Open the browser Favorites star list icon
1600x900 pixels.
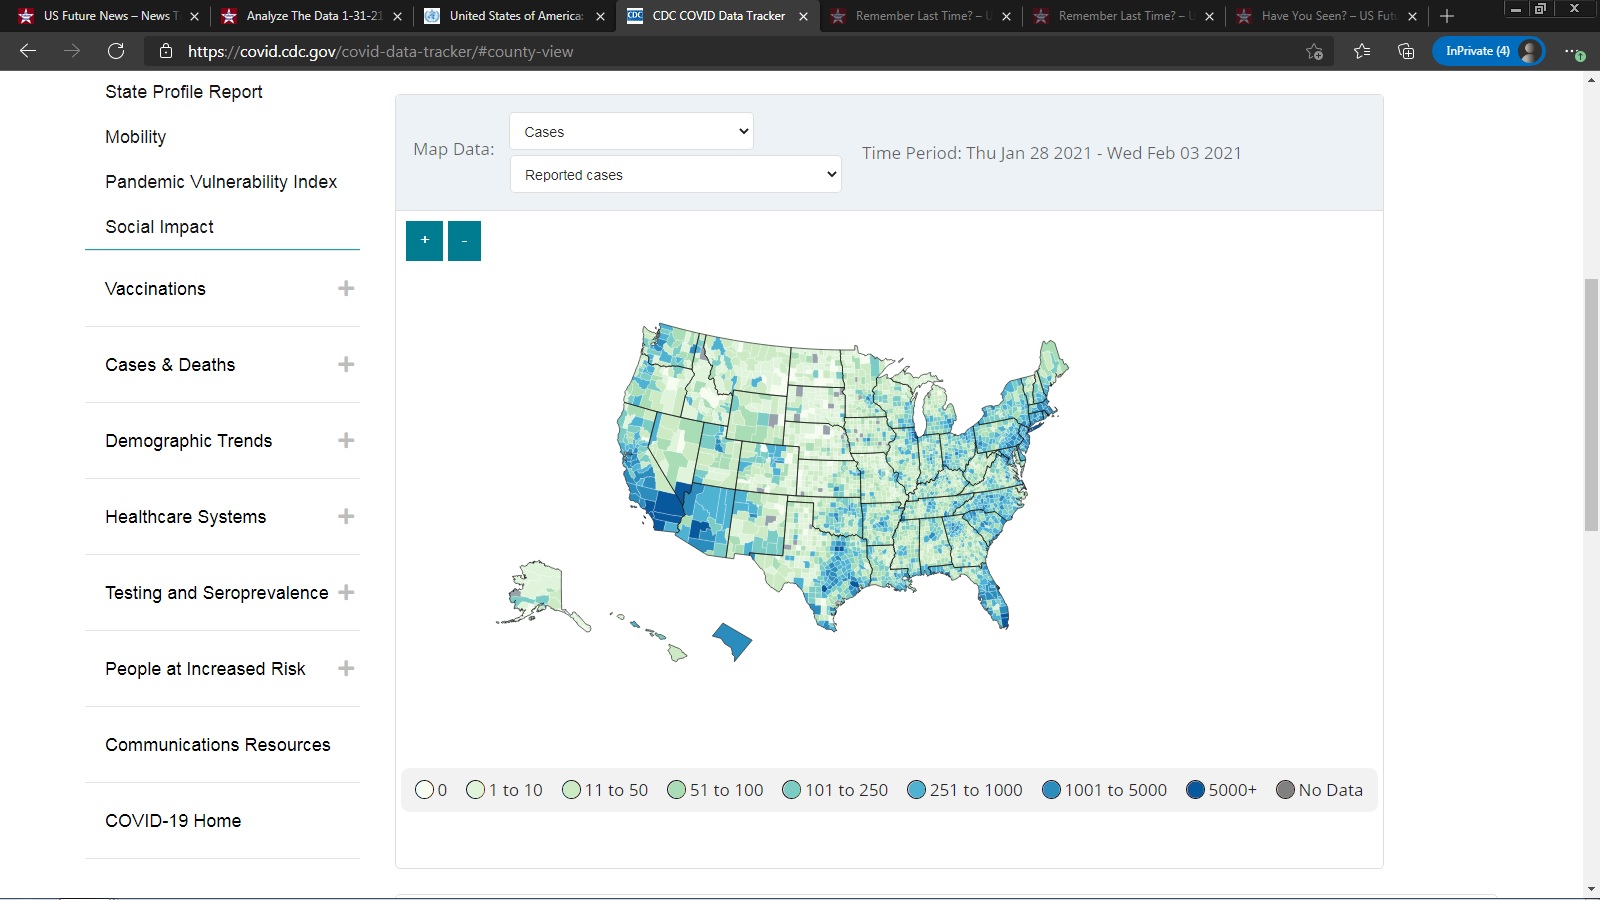click(1361, 51)
